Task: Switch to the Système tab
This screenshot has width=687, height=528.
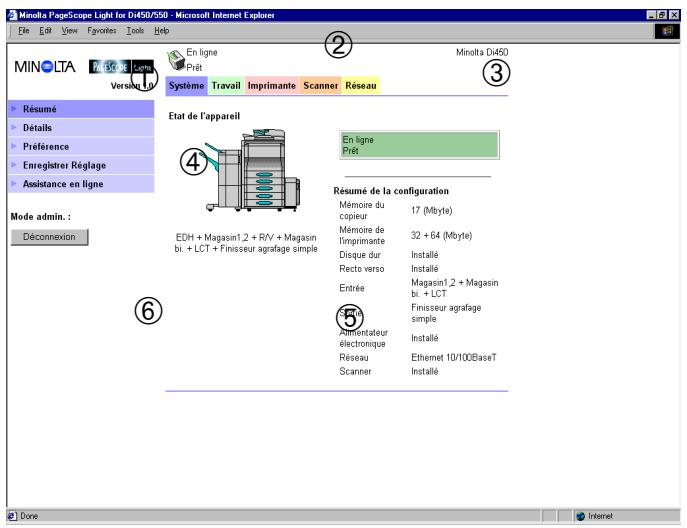Action: point(187,85)
